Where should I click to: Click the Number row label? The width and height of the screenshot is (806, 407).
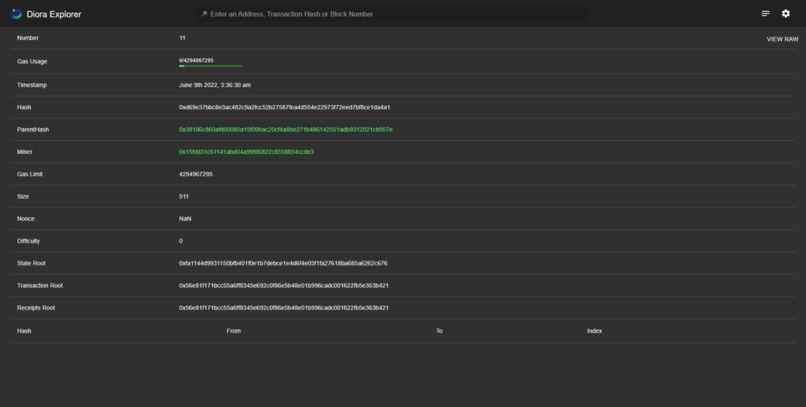28,38
